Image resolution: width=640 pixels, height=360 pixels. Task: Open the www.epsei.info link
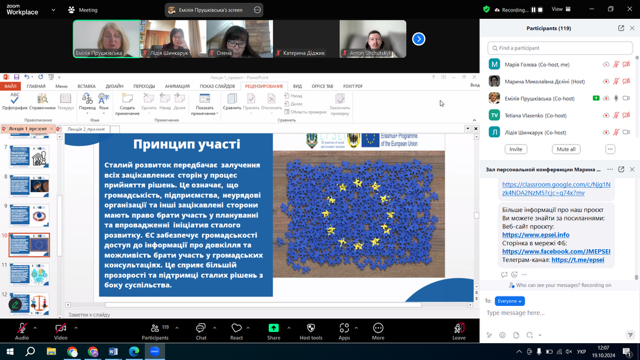click(x=536, y=235)
